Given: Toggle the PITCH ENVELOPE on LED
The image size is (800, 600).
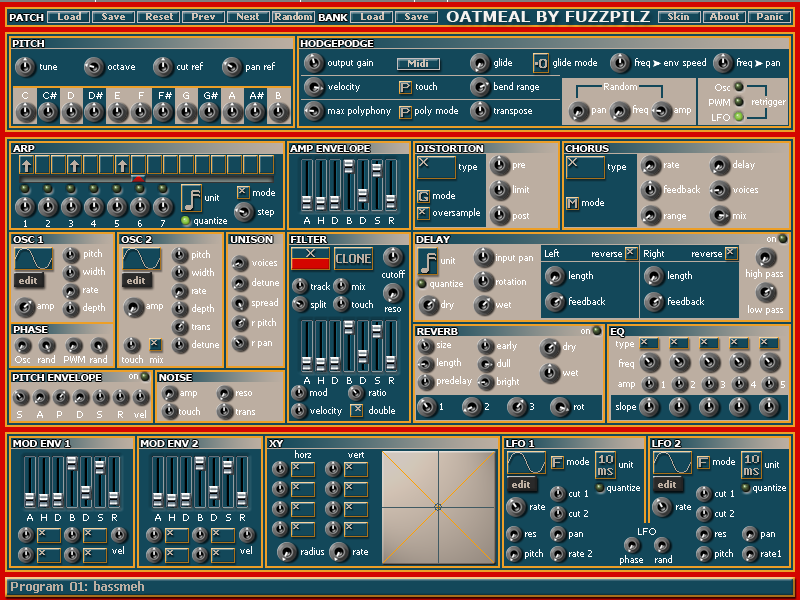Looking at the screenshot, I should (x=145, y=377).
